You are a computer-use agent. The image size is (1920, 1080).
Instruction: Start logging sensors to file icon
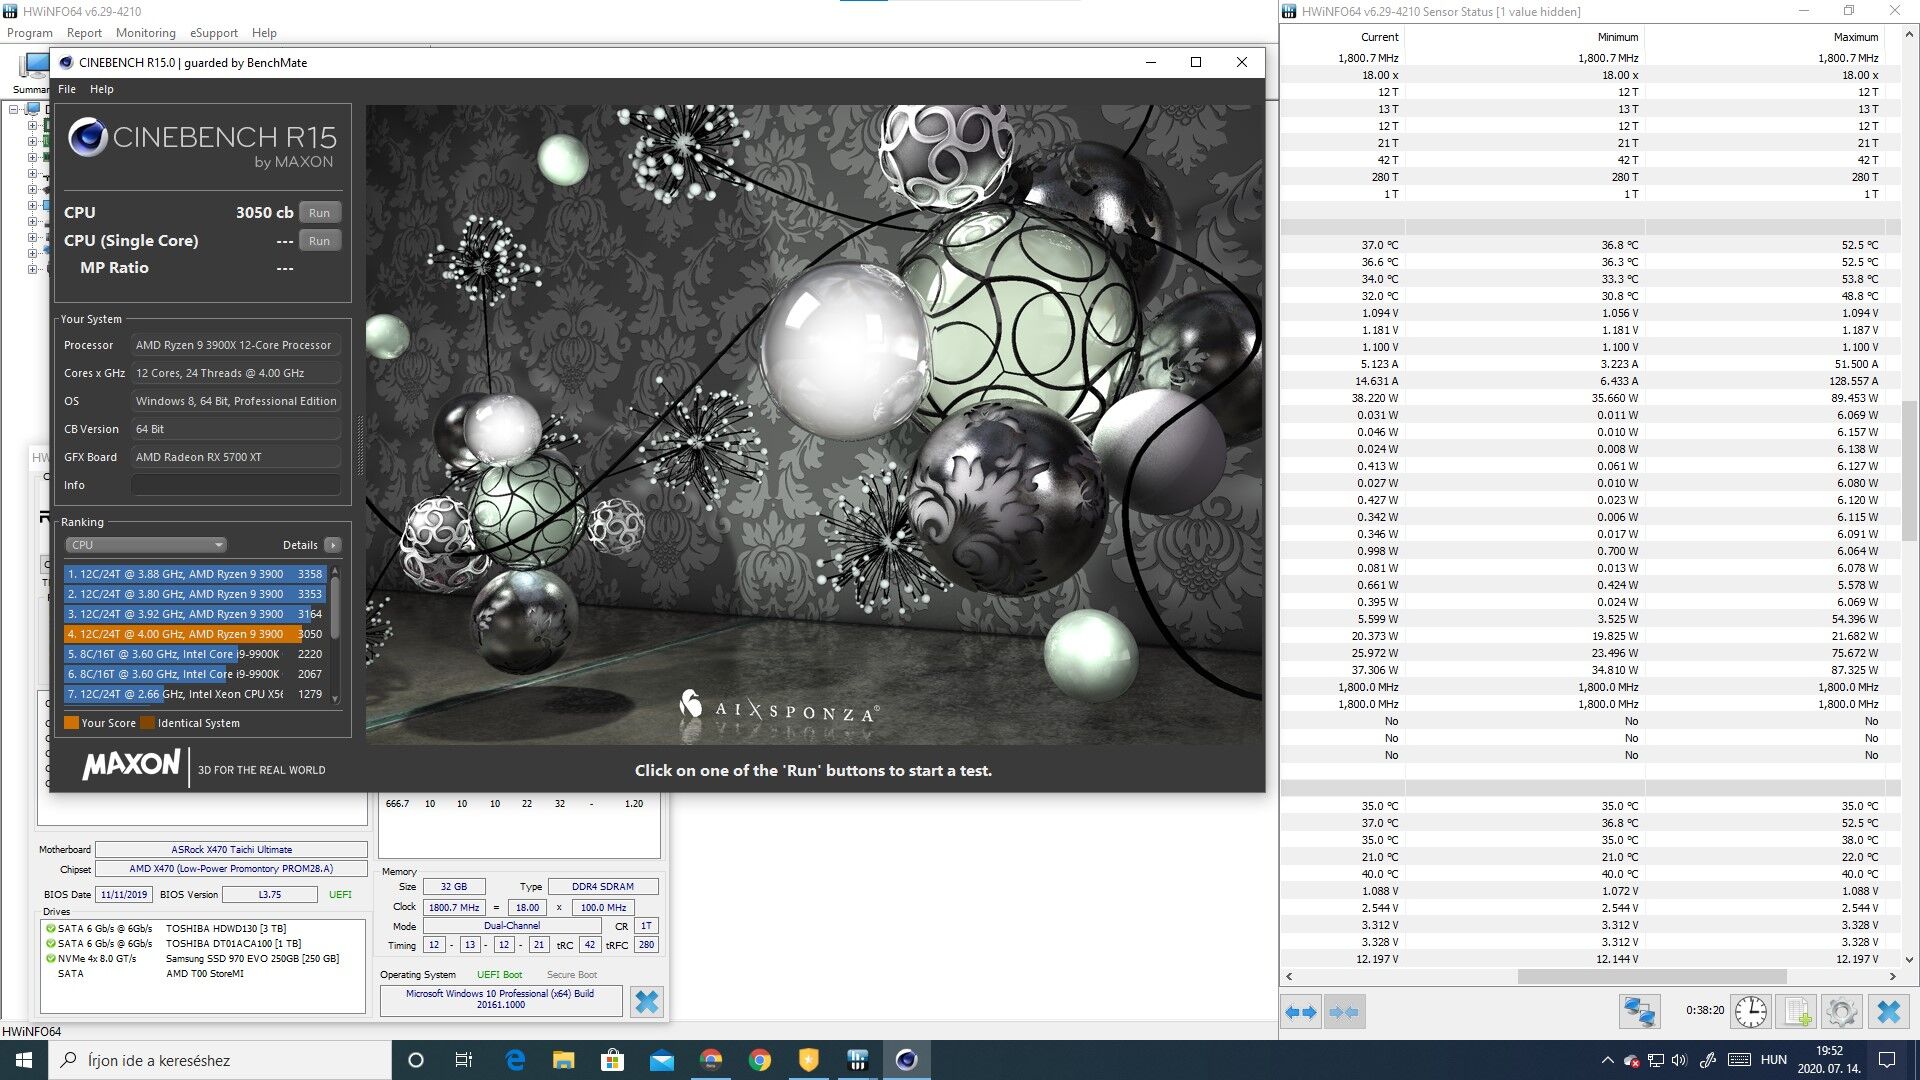pos(1797,1012)
